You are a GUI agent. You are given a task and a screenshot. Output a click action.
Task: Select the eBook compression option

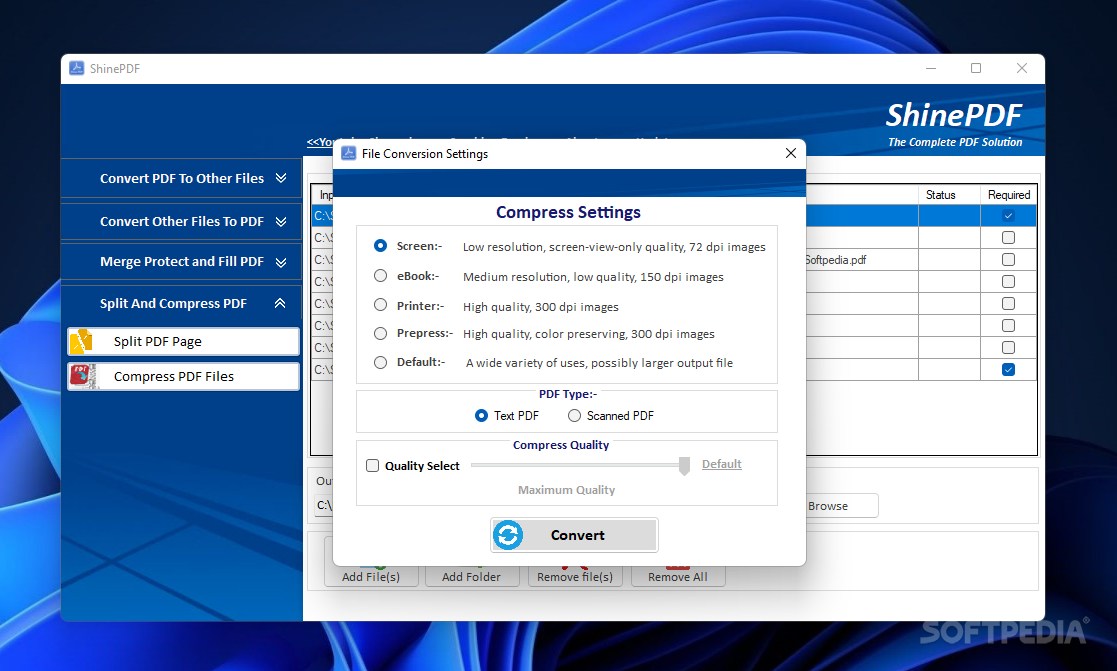380,276
